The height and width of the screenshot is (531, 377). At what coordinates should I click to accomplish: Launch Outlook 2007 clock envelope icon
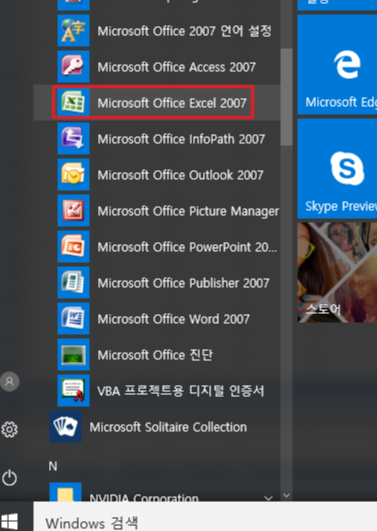pyautogui.click(x=73, y=175)
